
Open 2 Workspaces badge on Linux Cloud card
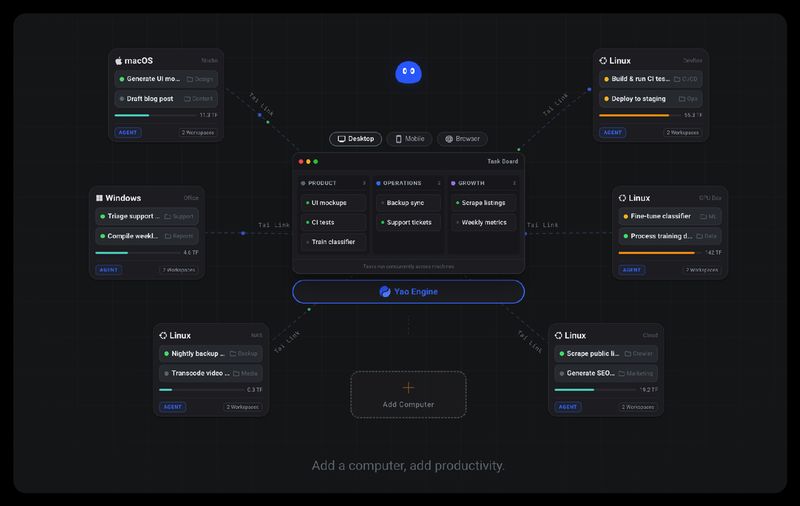tap(638, 407)
